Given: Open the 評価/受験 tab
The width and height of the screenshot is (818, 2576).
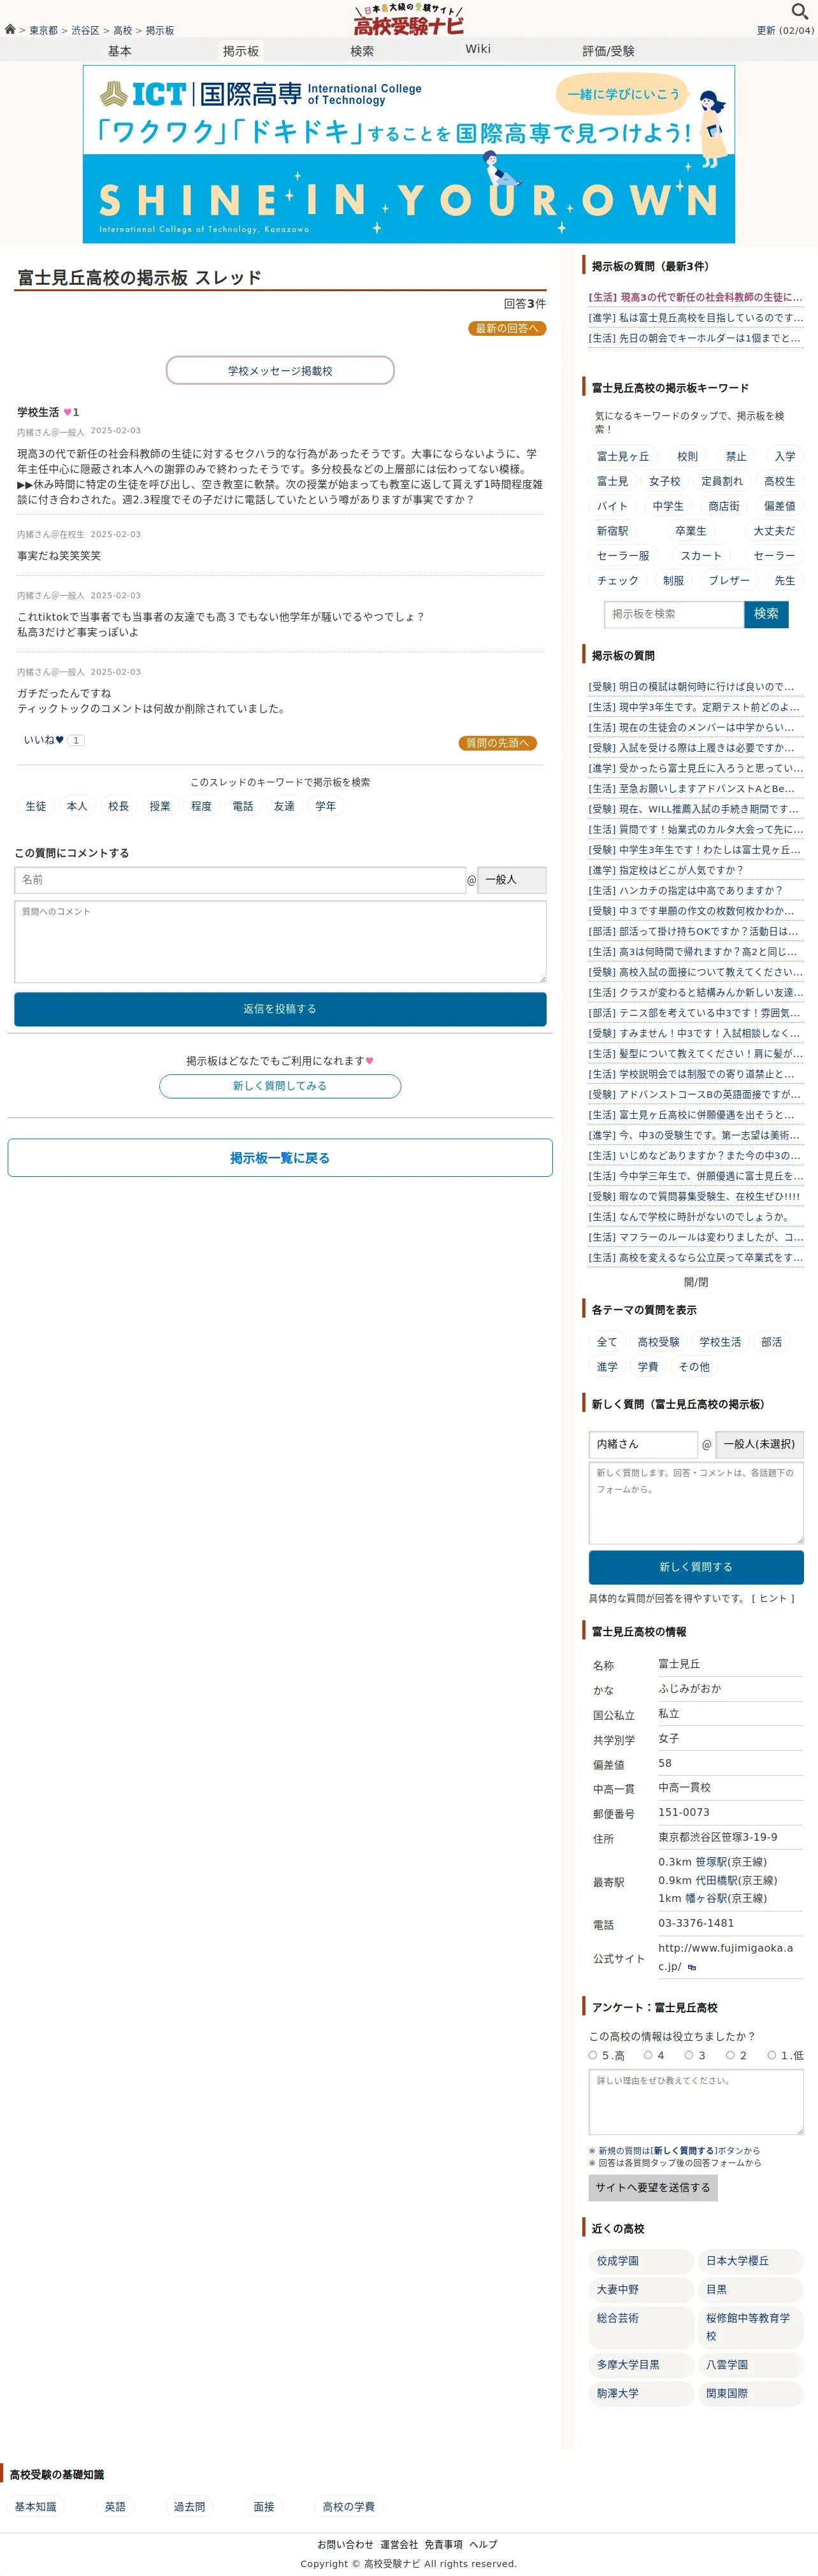Looking at the screenshot, I should click(x=608, y=51).
